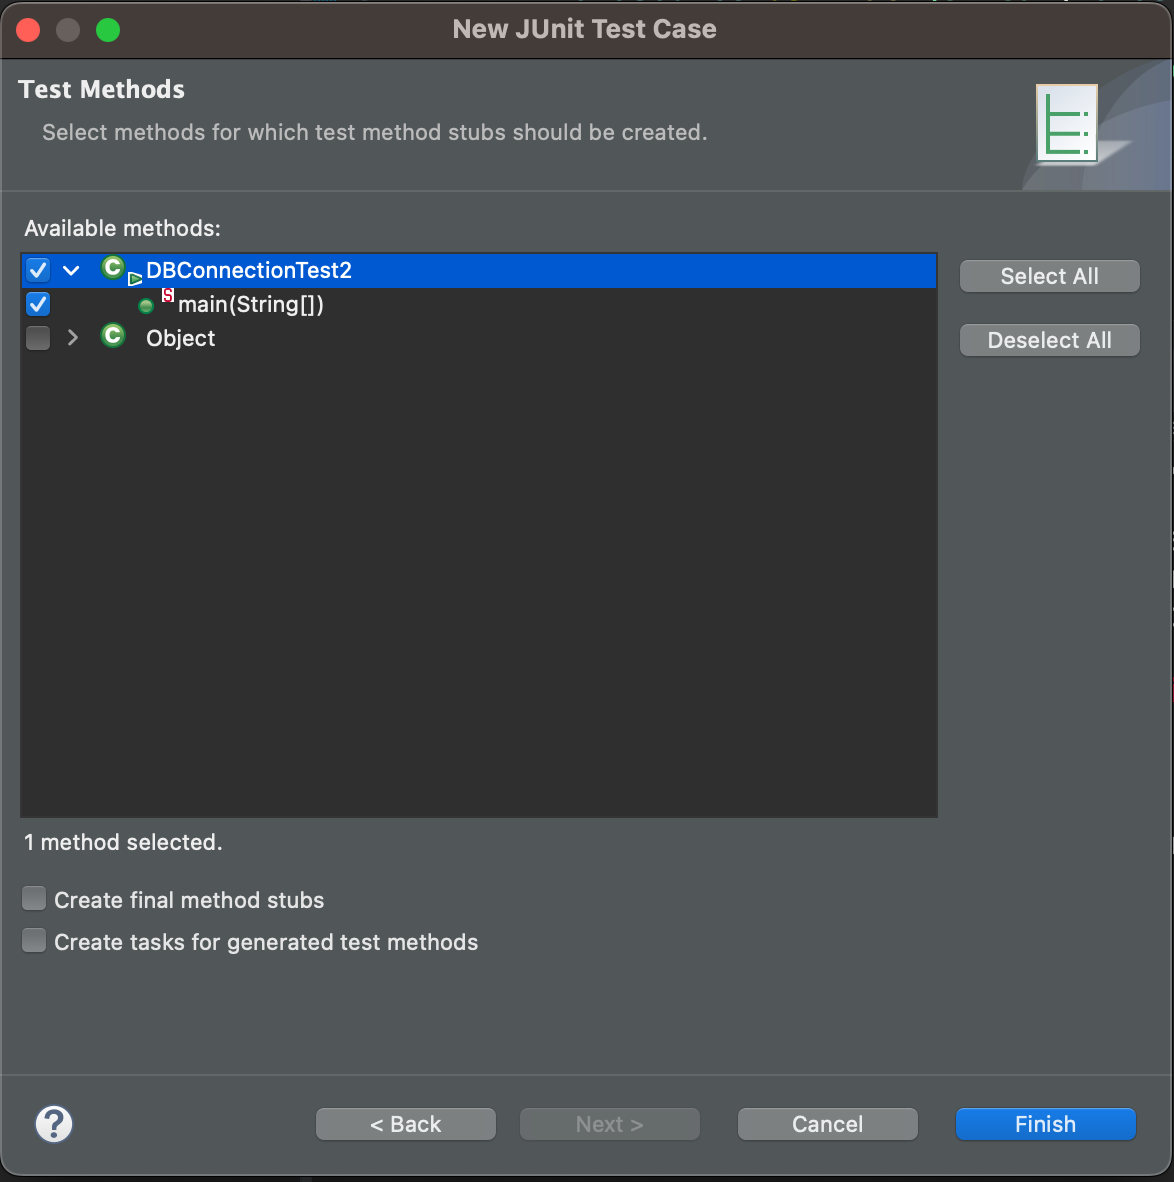The image size is (1174, 1182).
Task: Click the Object class icon
Action: tap(113, 335)
